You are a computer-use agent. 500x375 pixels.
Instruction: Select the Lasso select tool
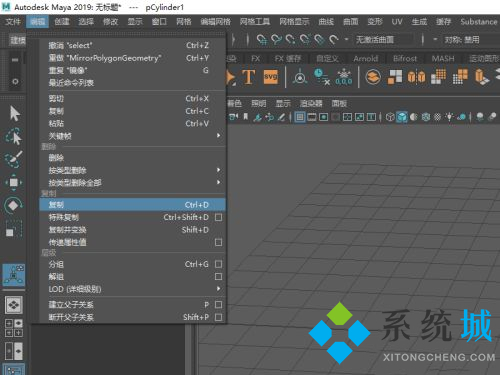[x=14, y=137]
